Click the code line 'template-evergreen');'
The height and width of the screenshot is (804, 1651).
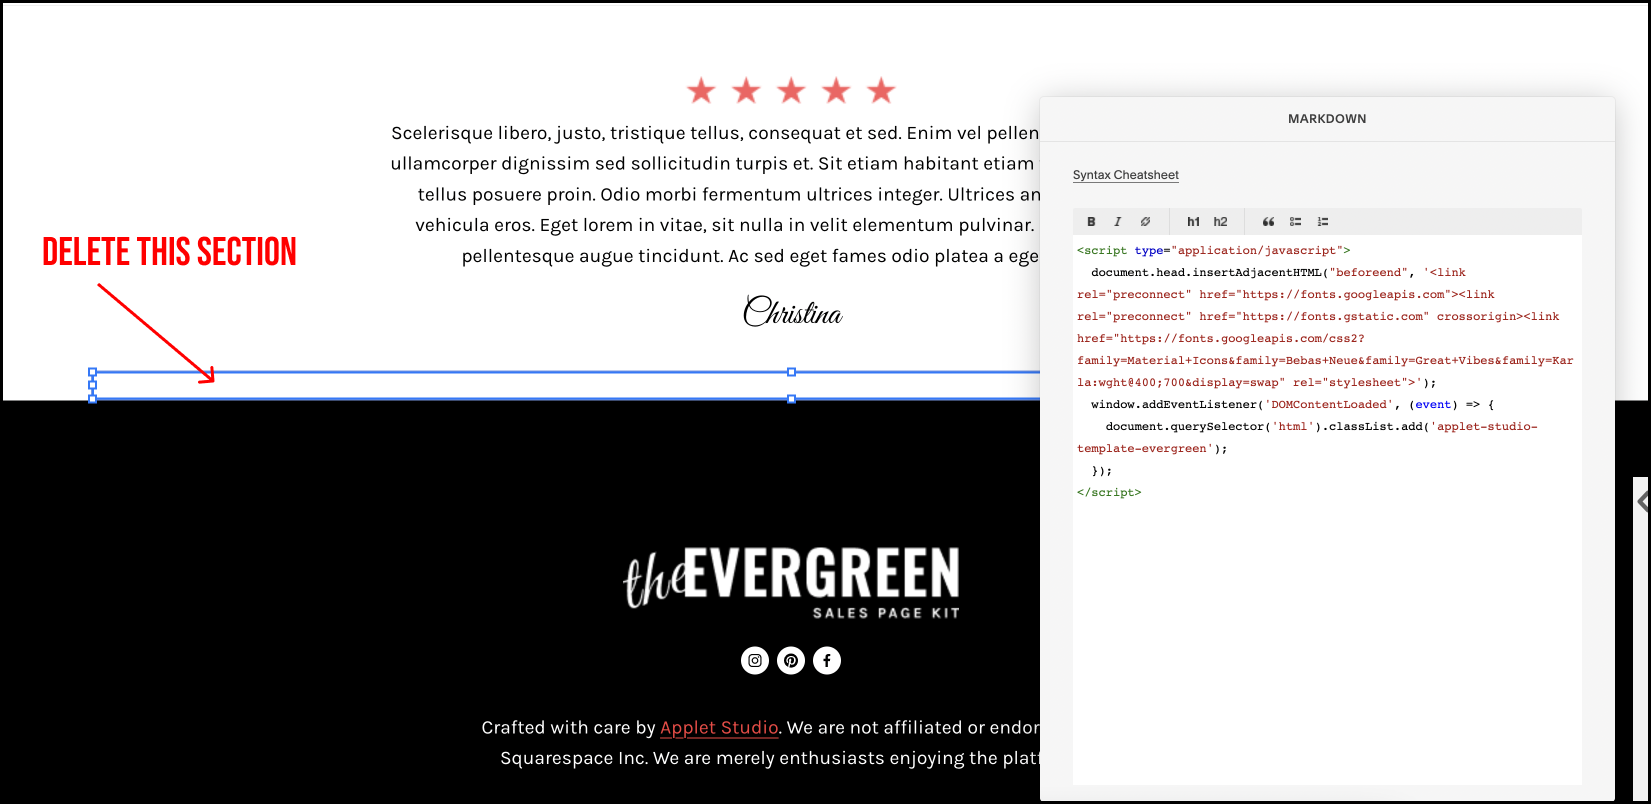pyautogui.click(x=1152, y=448)
